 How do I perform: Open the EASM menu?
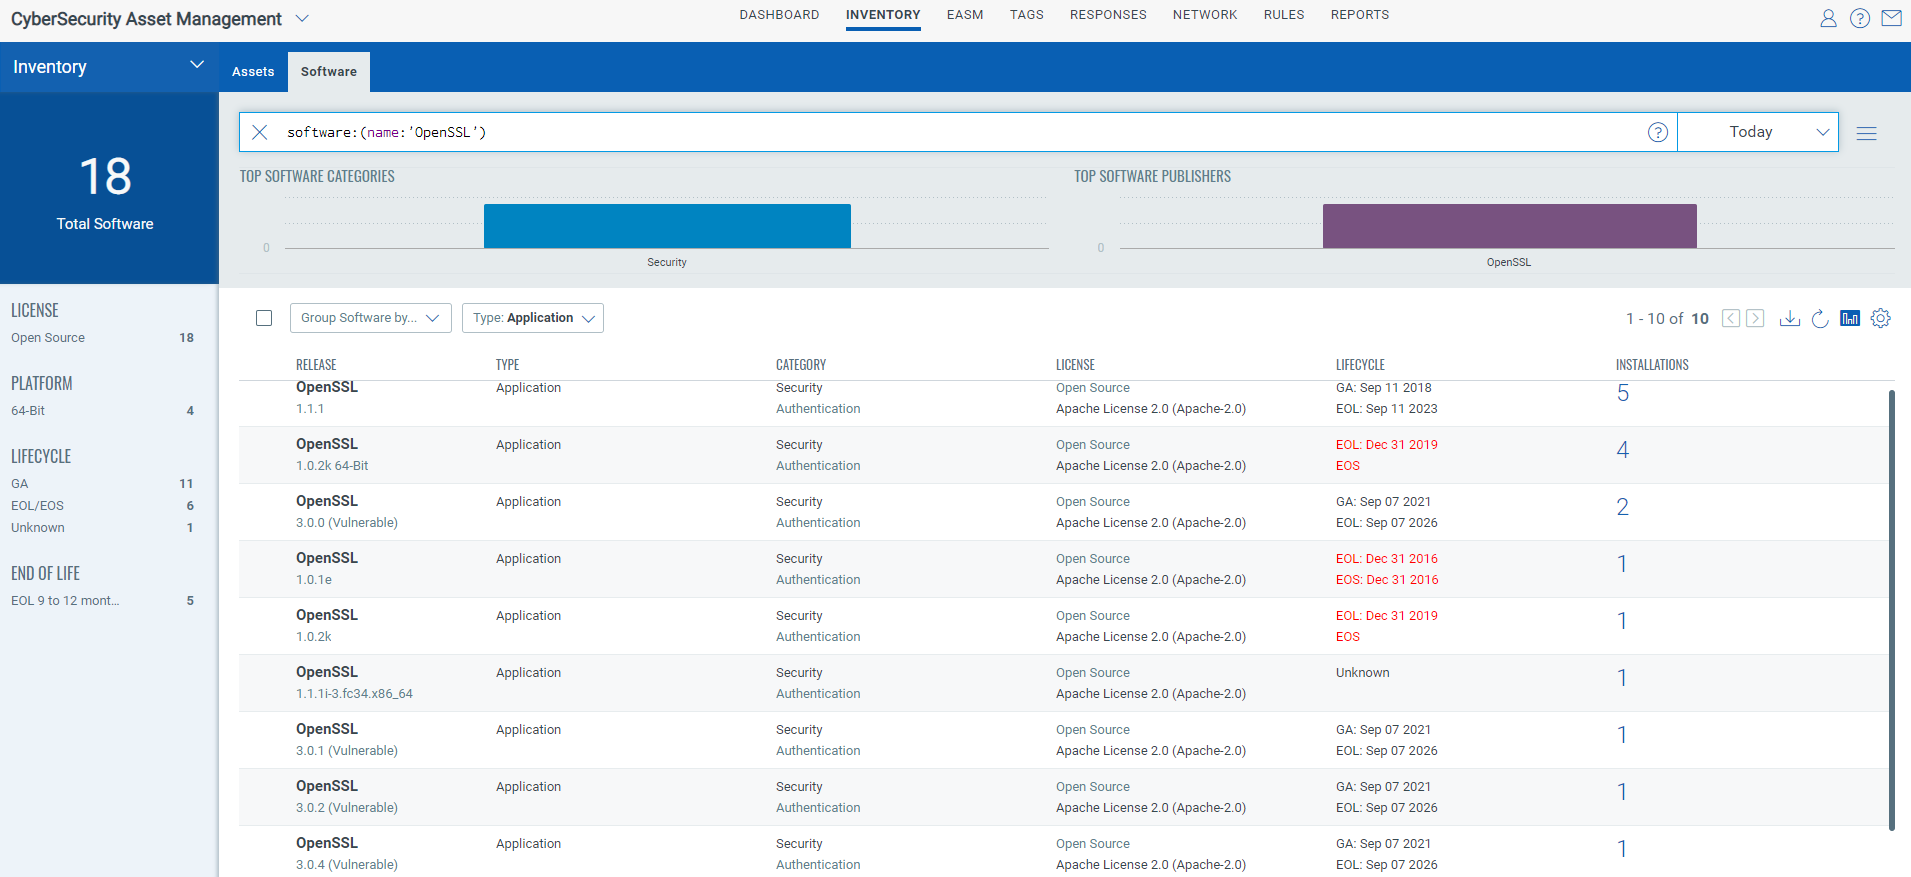click(965, 15)
